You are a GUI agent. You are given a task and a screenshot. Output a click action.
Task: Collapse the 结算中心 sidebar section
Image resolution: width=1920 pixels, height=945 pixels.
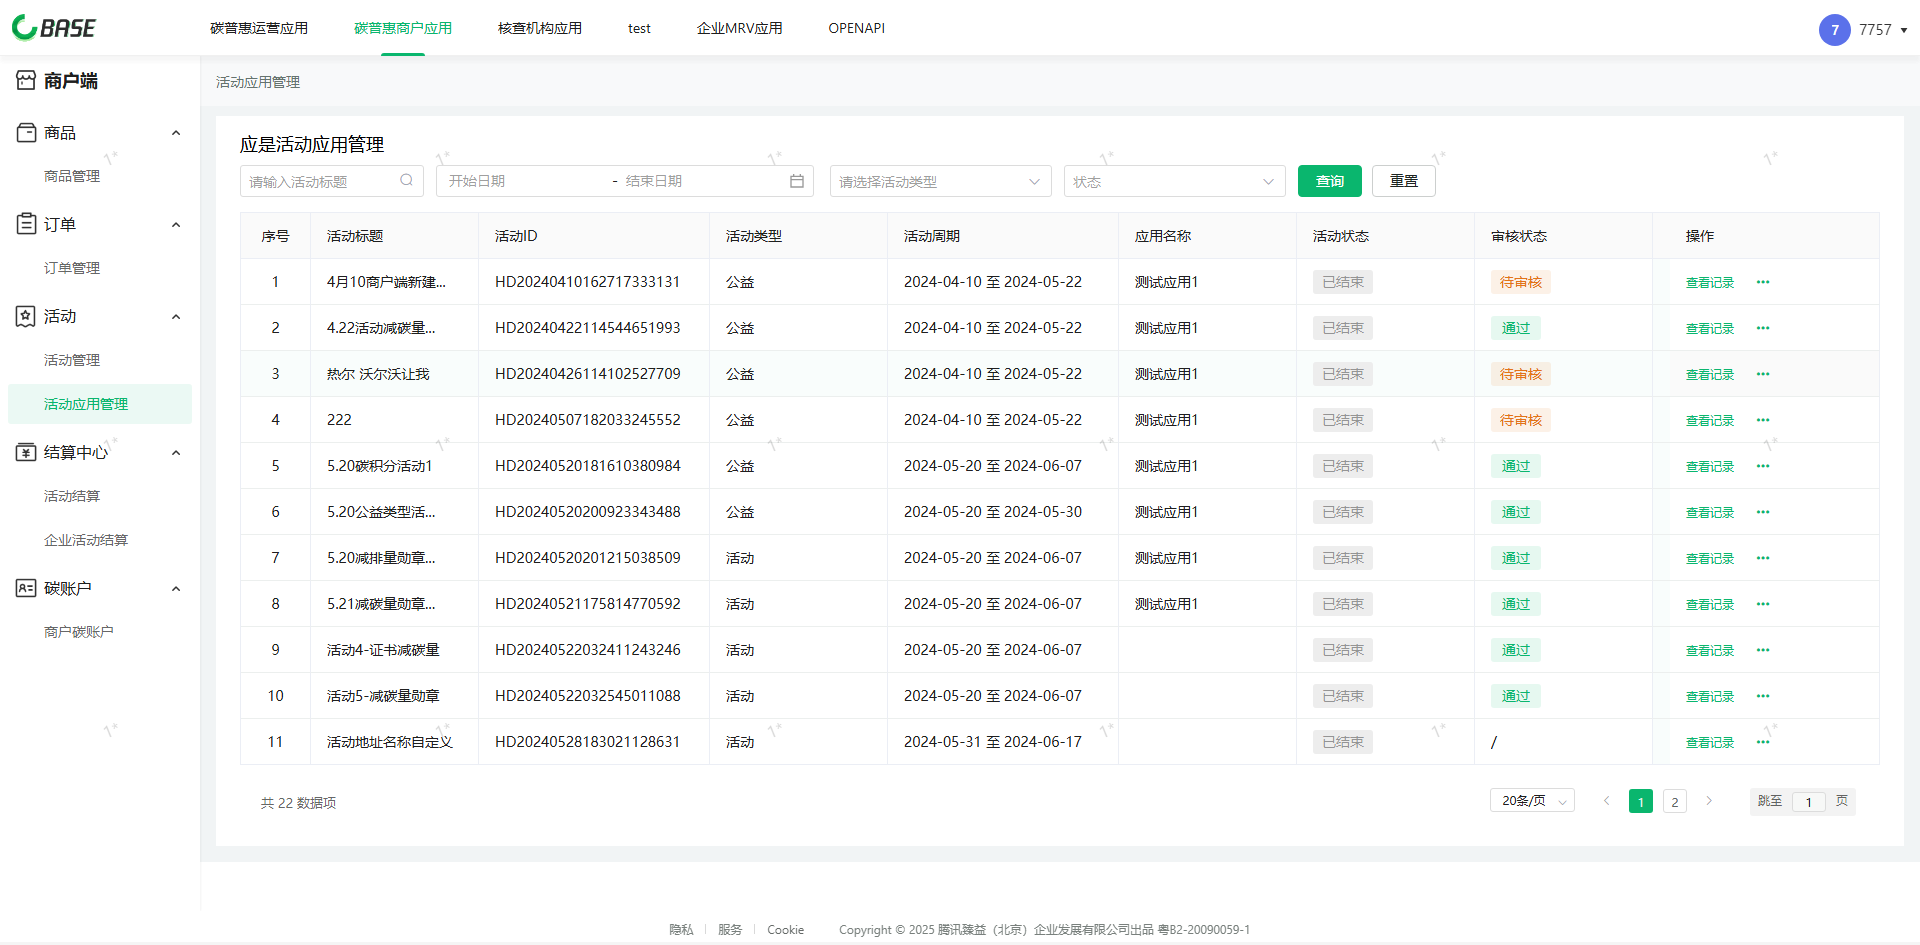(176, 453)
